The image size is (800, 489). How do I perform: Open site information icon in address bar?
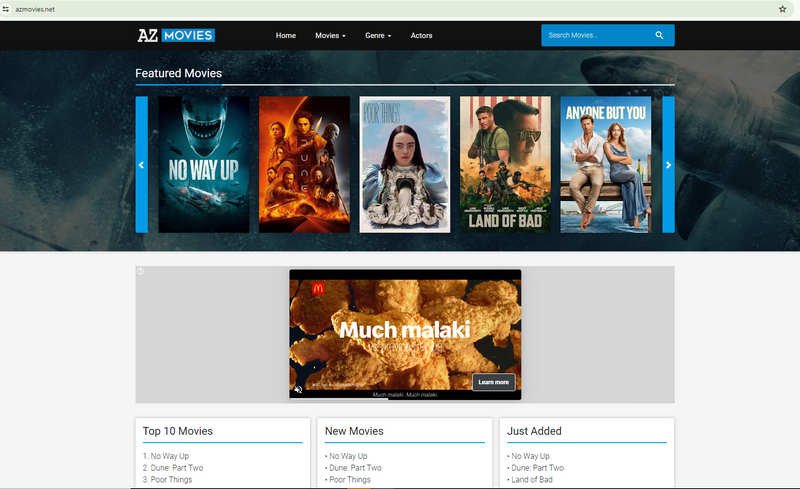[x=6, y=9]
